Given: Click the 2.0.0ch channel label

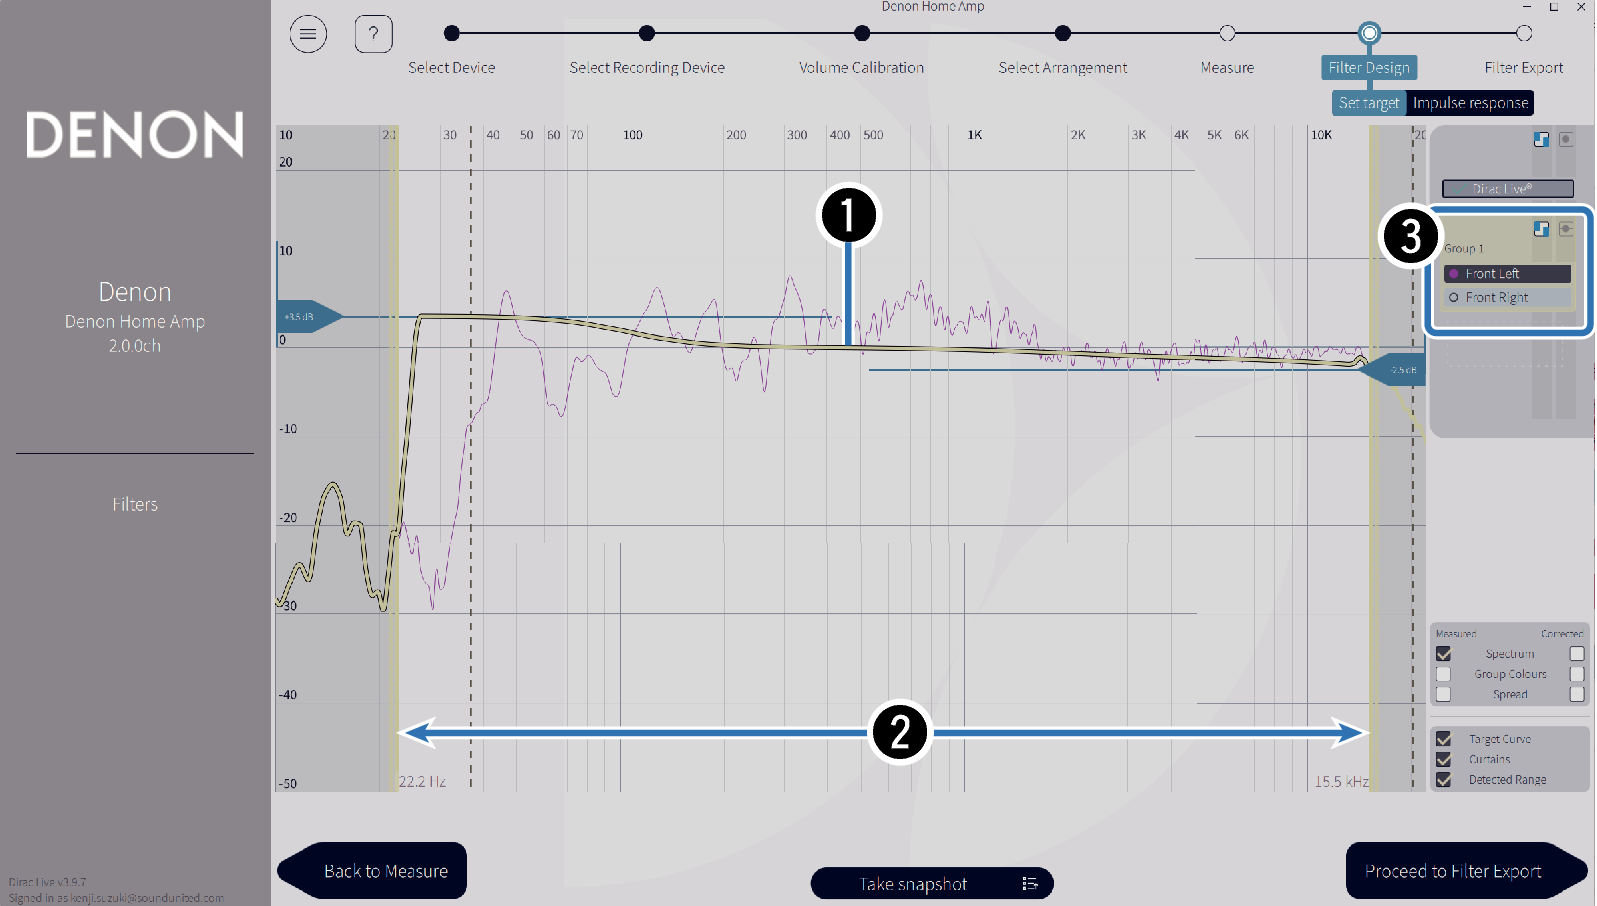Looking at the screenshot, I should coord(135,346).
